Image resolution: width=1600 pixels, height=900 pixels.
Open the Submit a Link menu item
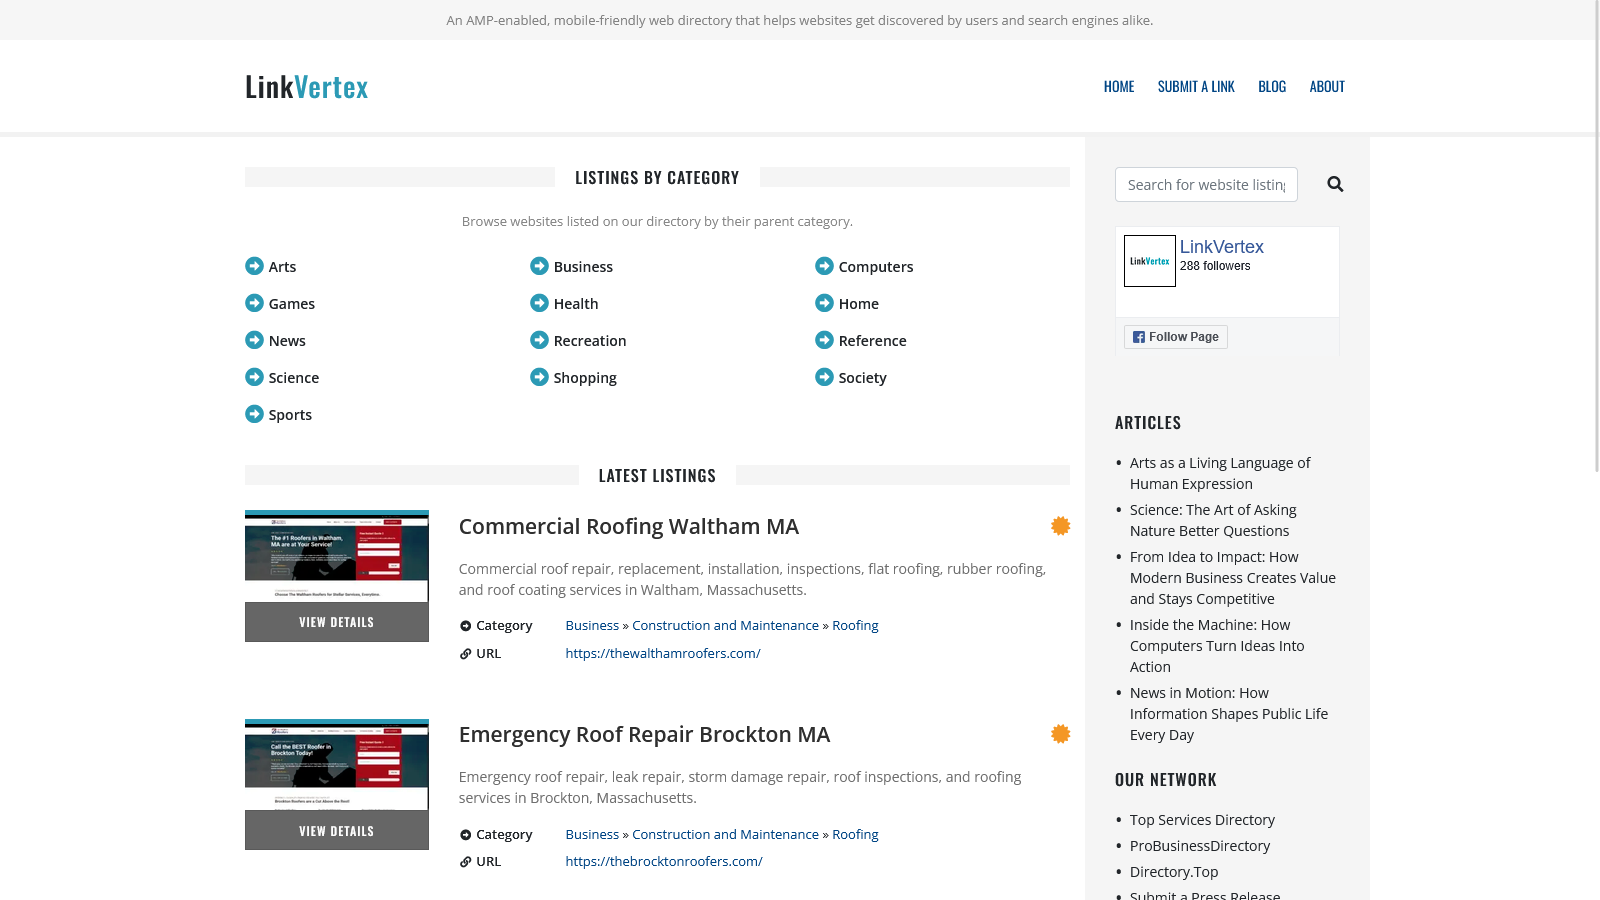(1196, 87)
